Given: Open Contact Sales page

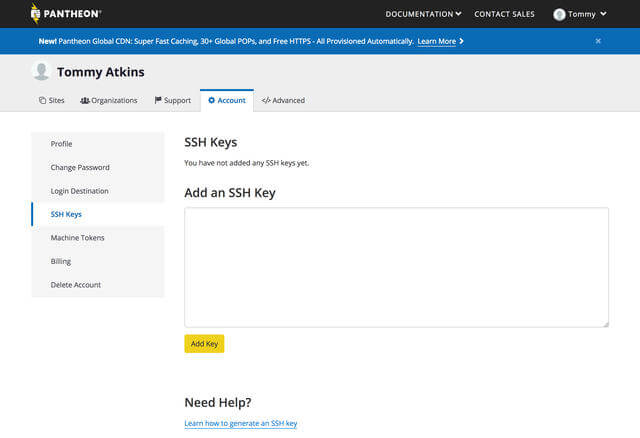Looking at the screenshot, I should click(x=505, y=14).
